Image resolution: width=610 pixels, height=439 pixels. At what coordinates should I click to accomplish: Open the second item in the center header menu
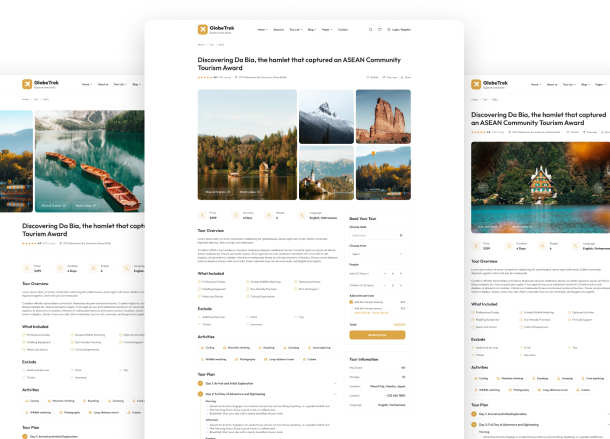[x=279, y=30]
